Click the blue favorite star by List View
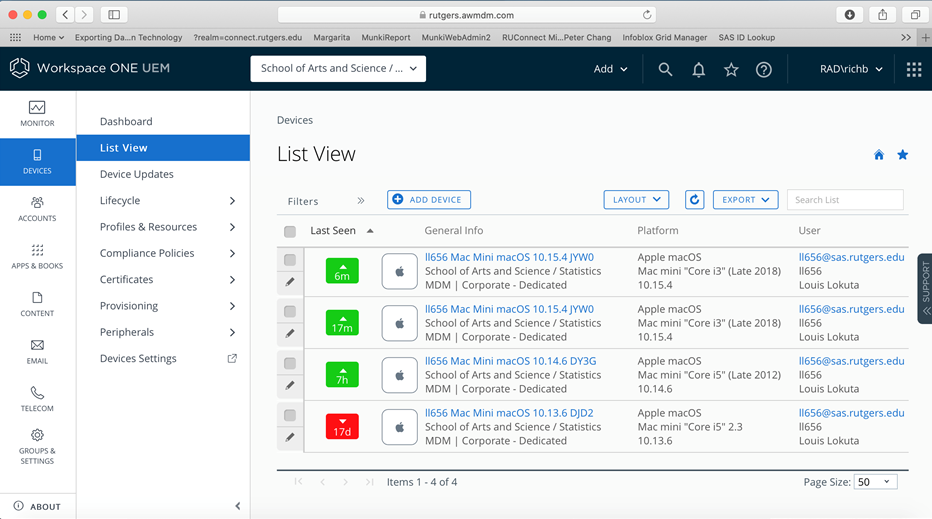932x519 pixels. pos(902,155)
